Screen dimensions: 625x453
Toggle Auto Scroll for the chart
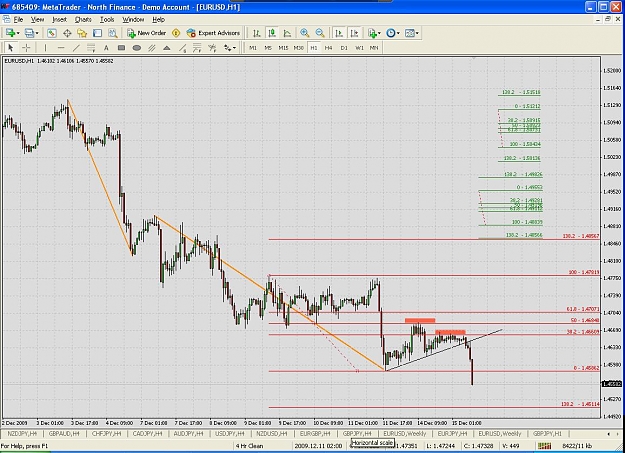click(339, 33)
